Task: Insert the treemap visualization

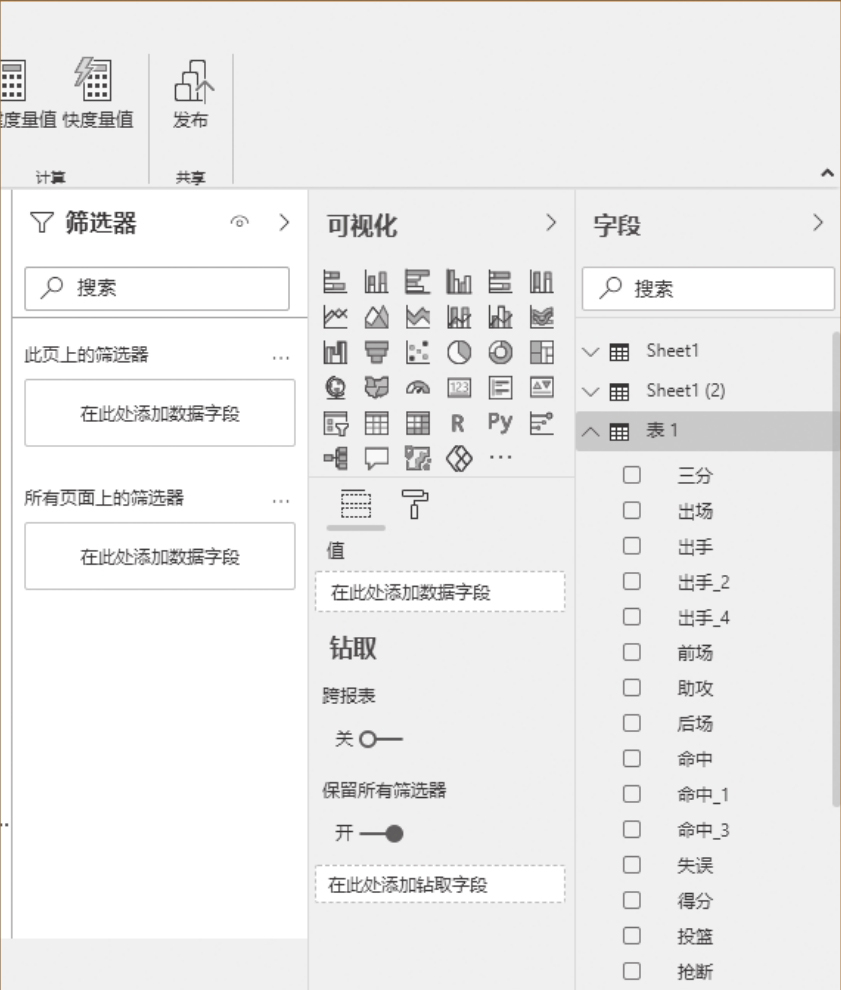Action: pos(541,352)
